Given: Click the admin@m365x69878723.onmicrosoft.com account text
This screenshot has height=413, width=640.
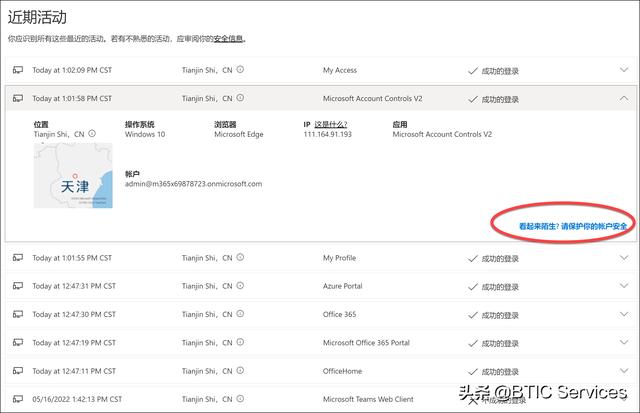Looking at the screenshot, I should click(193, 184).
